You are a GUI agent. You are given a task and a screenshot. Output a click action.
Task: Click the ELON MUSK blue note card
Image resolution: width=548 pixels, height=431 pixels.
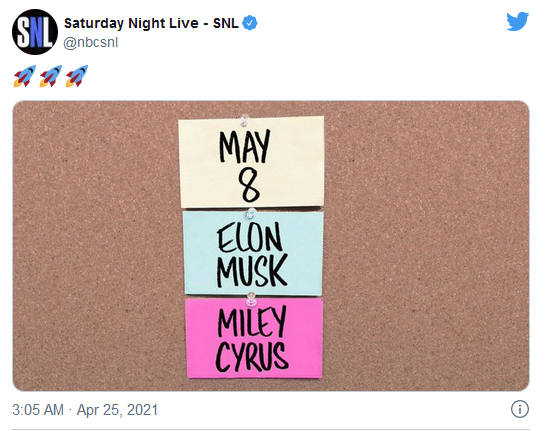[253, 253]
